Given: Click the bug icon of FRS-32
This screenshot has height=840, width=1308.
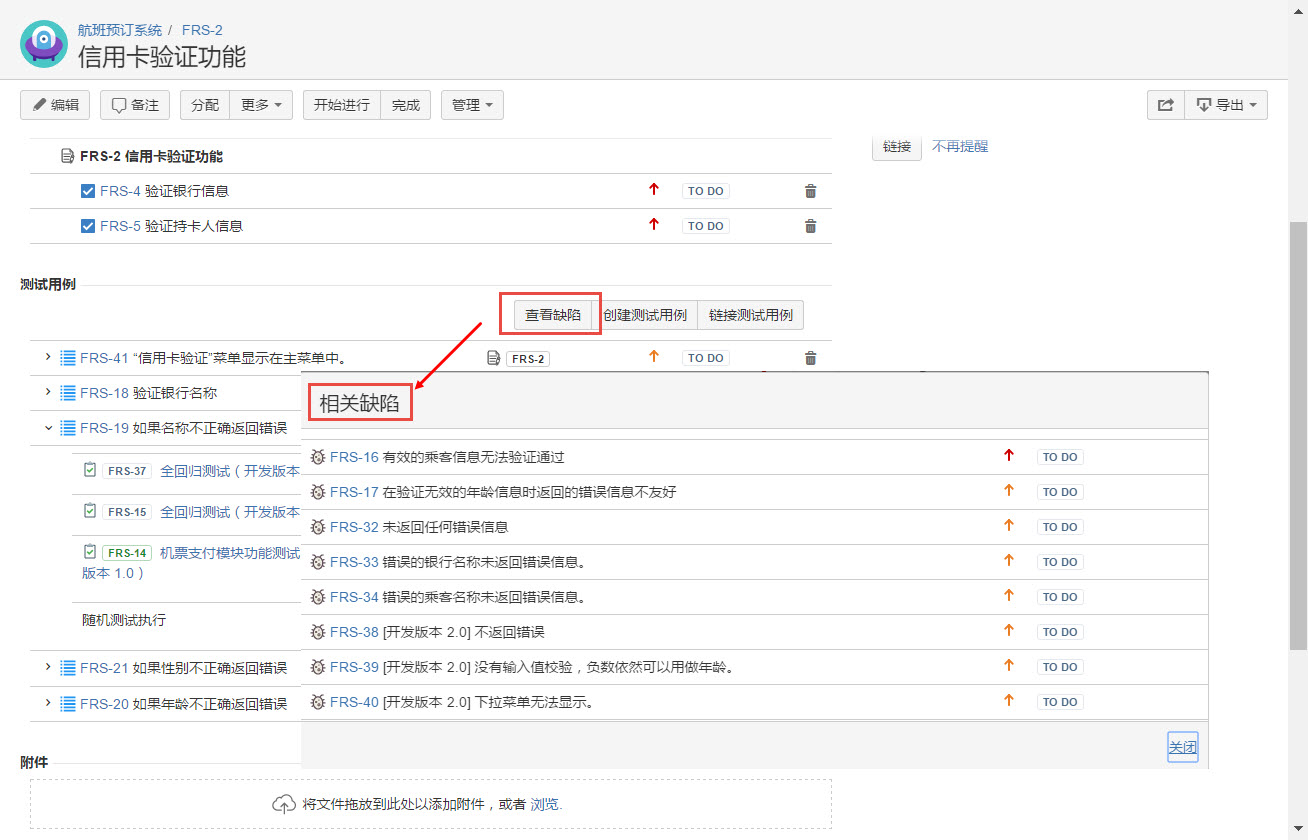Looking at the screenshot, I should [x=318, y=527].
